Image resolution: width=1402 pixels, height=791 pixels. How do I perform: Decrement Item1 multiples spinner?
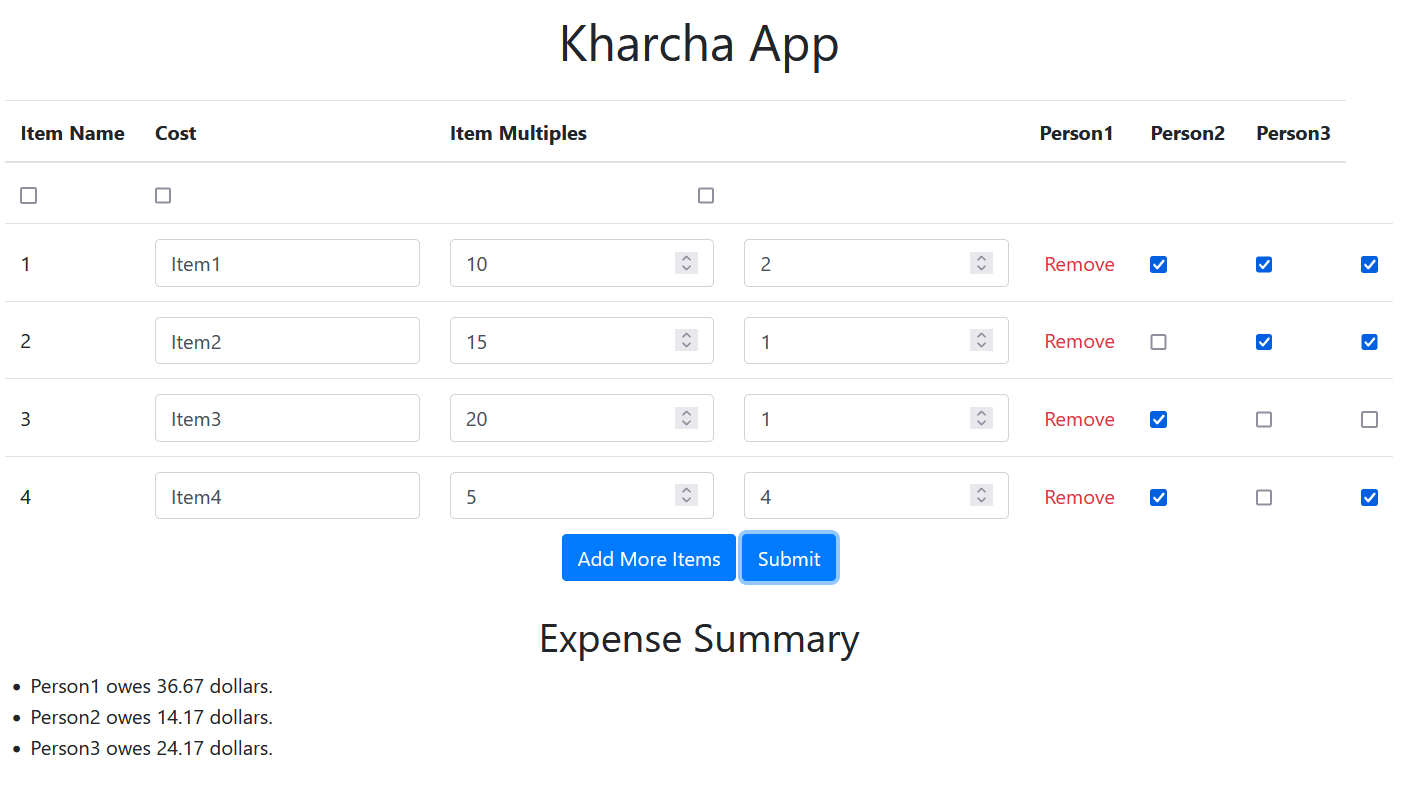[981, 269]
